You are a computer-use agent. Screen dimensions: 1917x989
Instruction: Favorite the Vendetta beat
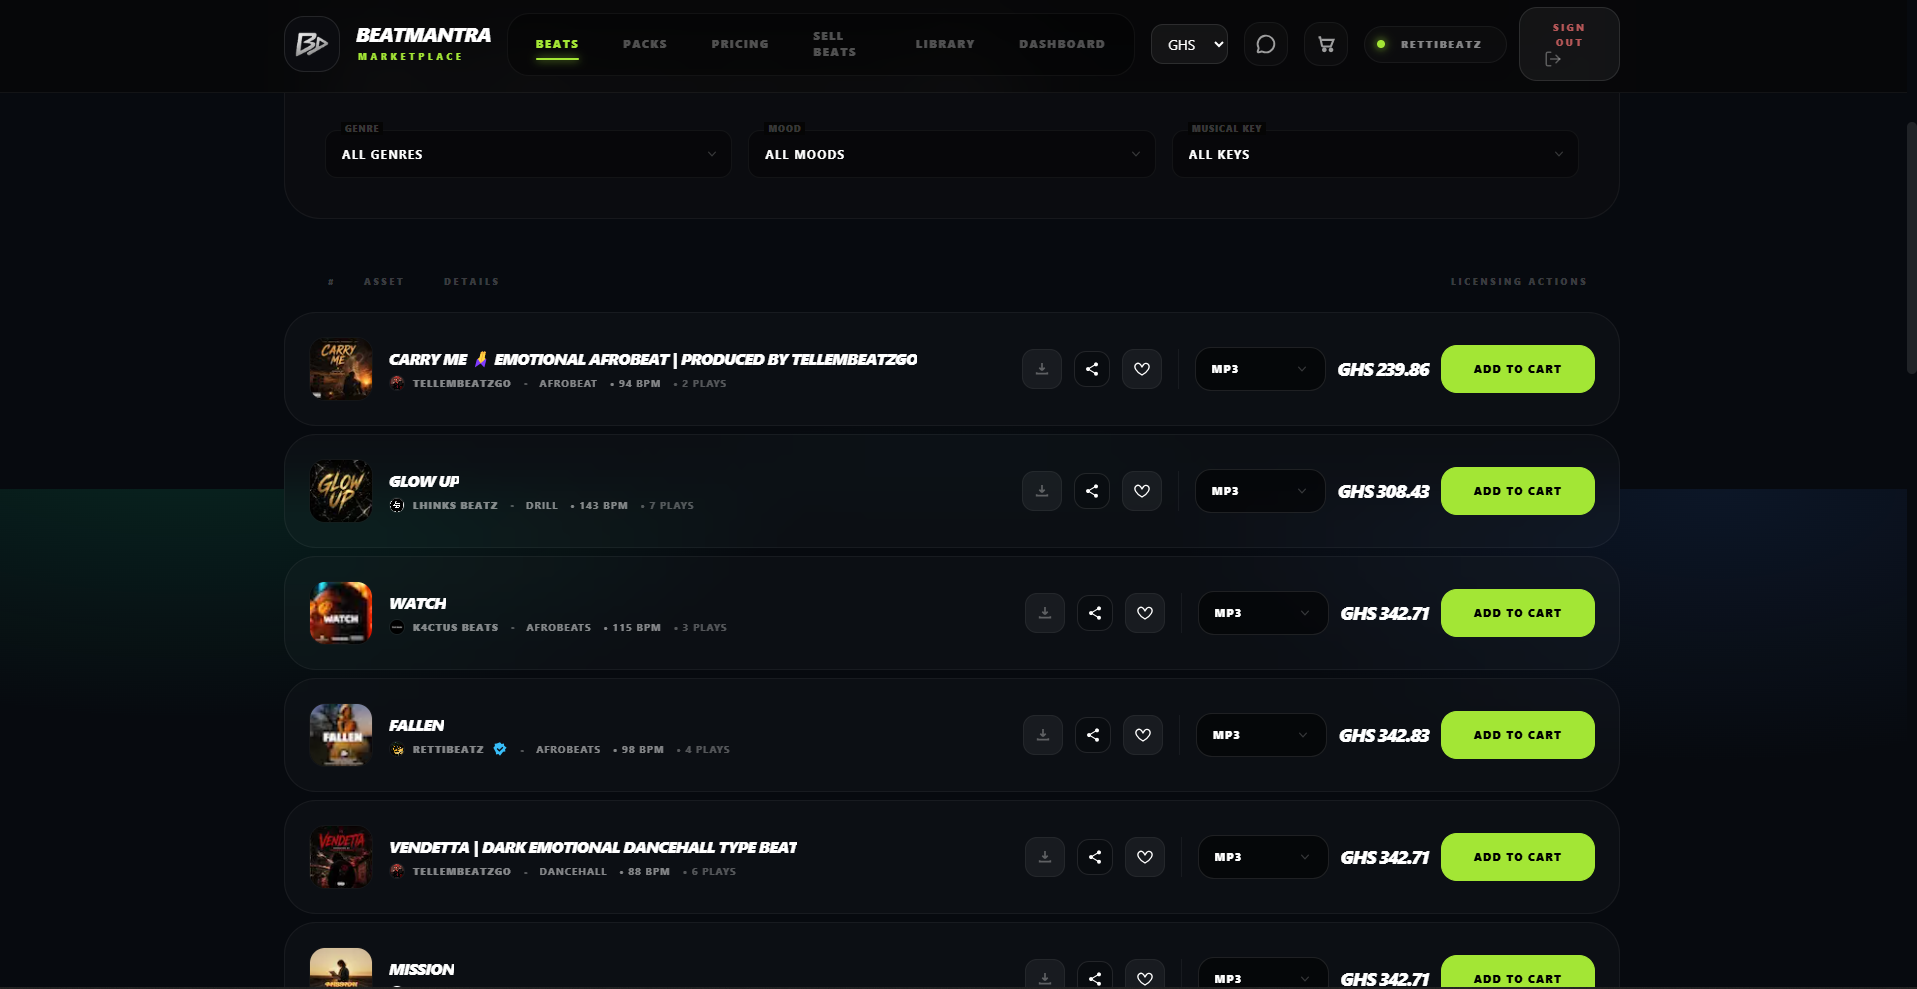point(1145,857)
